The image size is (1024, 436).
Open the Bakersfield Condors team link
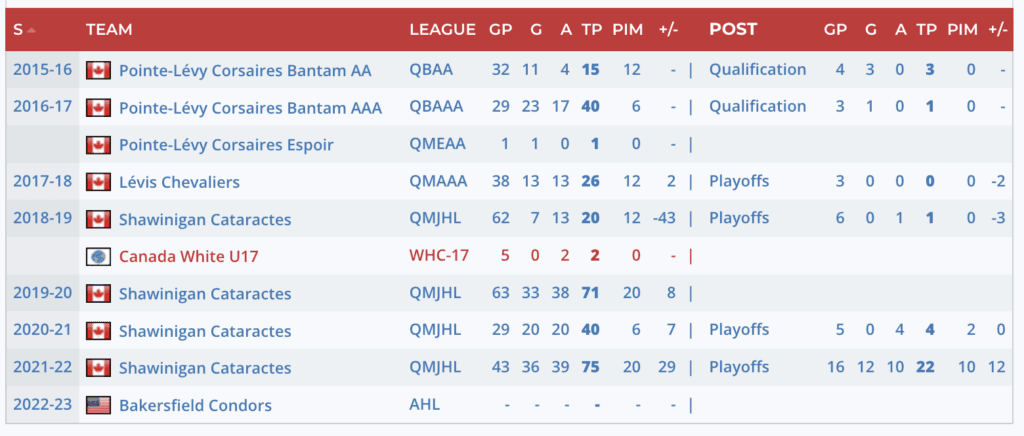pos(195,406)
